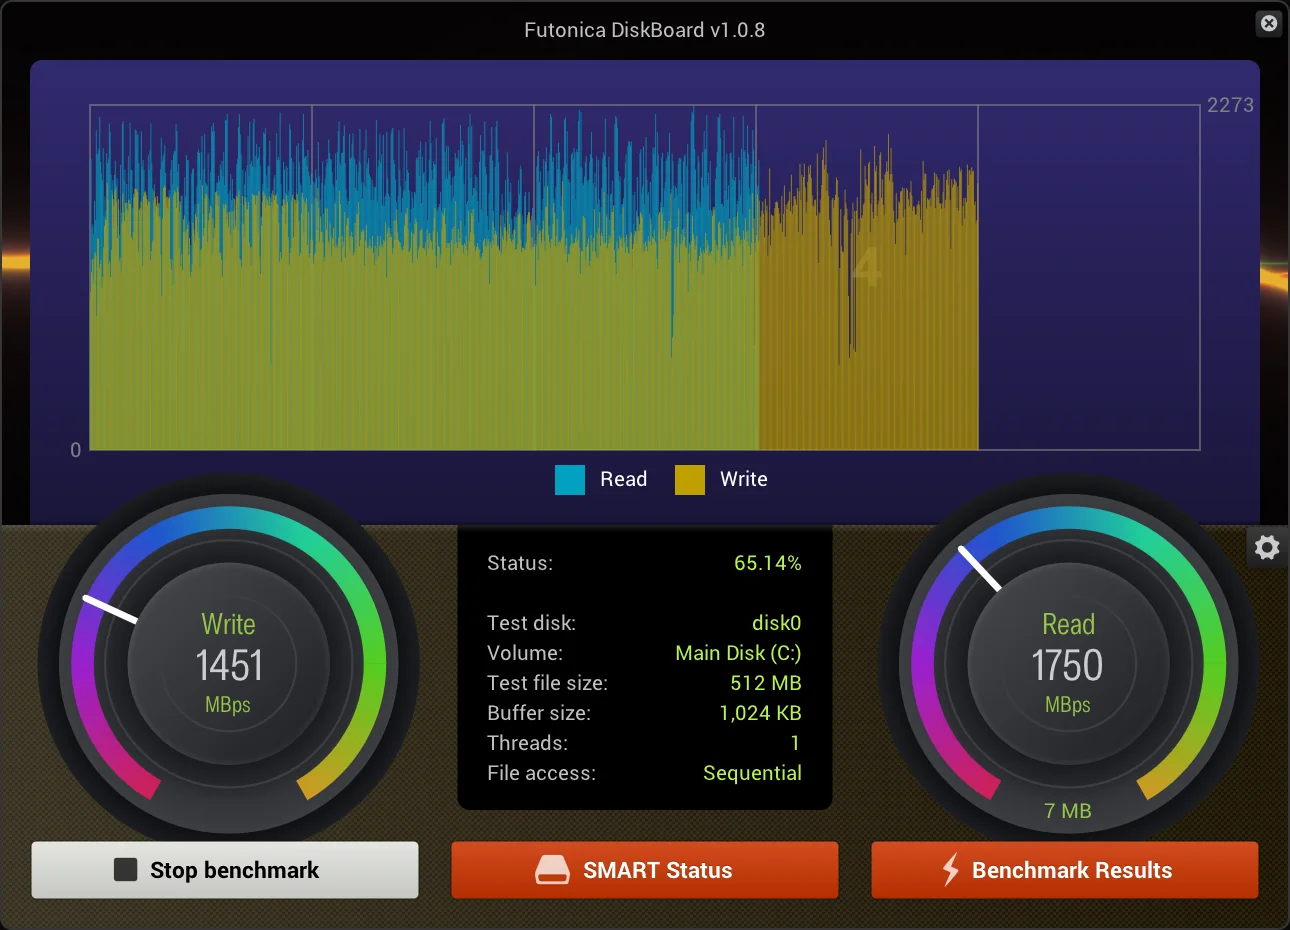Click the 512 MB test file size
The width and height of the screenshot is (1290, 930).
click(766, 683)
